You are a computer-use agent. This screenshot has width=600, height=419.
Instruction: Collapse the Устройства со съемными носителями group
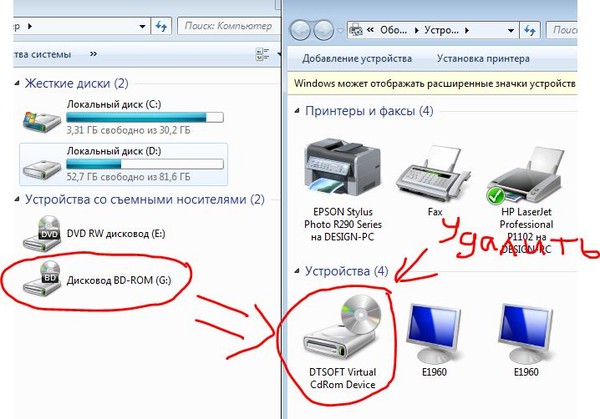tap(17, 199)
